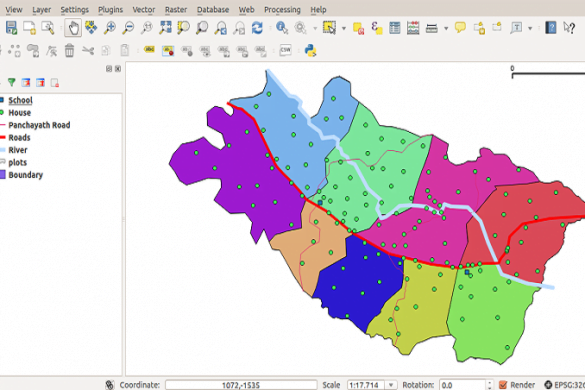Click the Zoom Last icon
Image resolution: width=585 pixels, height=390 pixels.
tap(221, 28)
